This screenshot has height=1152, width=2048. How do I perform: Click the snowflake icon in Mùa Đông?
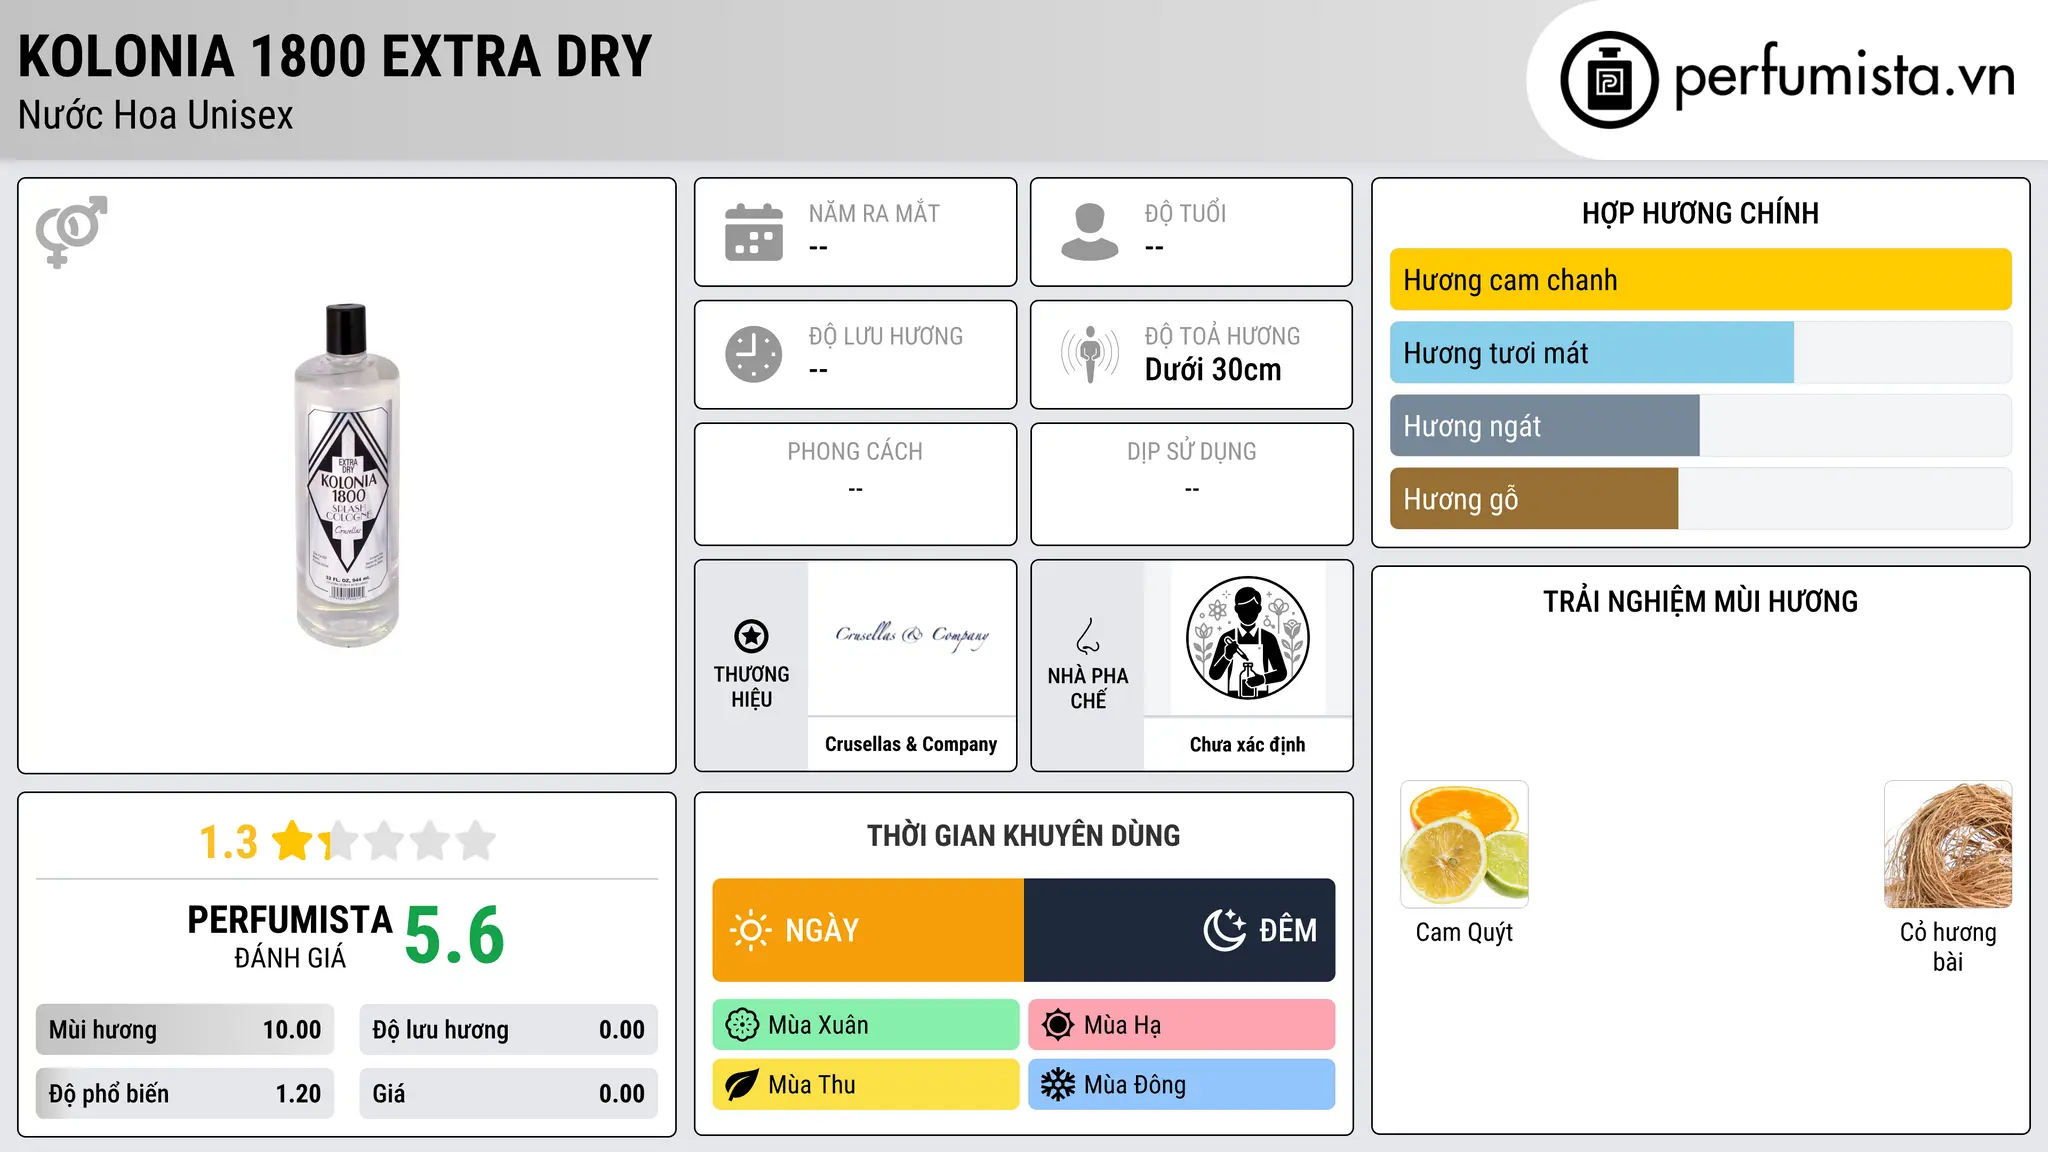[x=1058, y=1085]
